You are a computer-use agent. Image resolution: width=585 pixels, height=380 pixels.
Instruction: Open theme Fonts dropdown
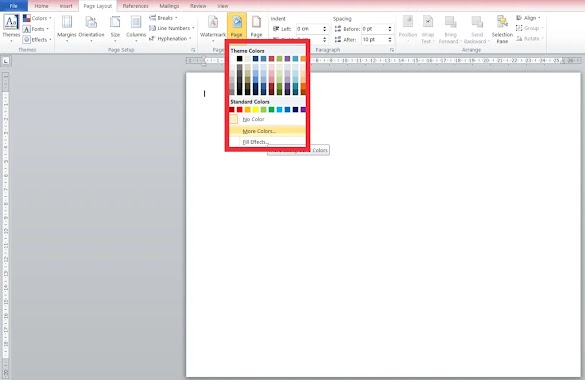point(36,29)
